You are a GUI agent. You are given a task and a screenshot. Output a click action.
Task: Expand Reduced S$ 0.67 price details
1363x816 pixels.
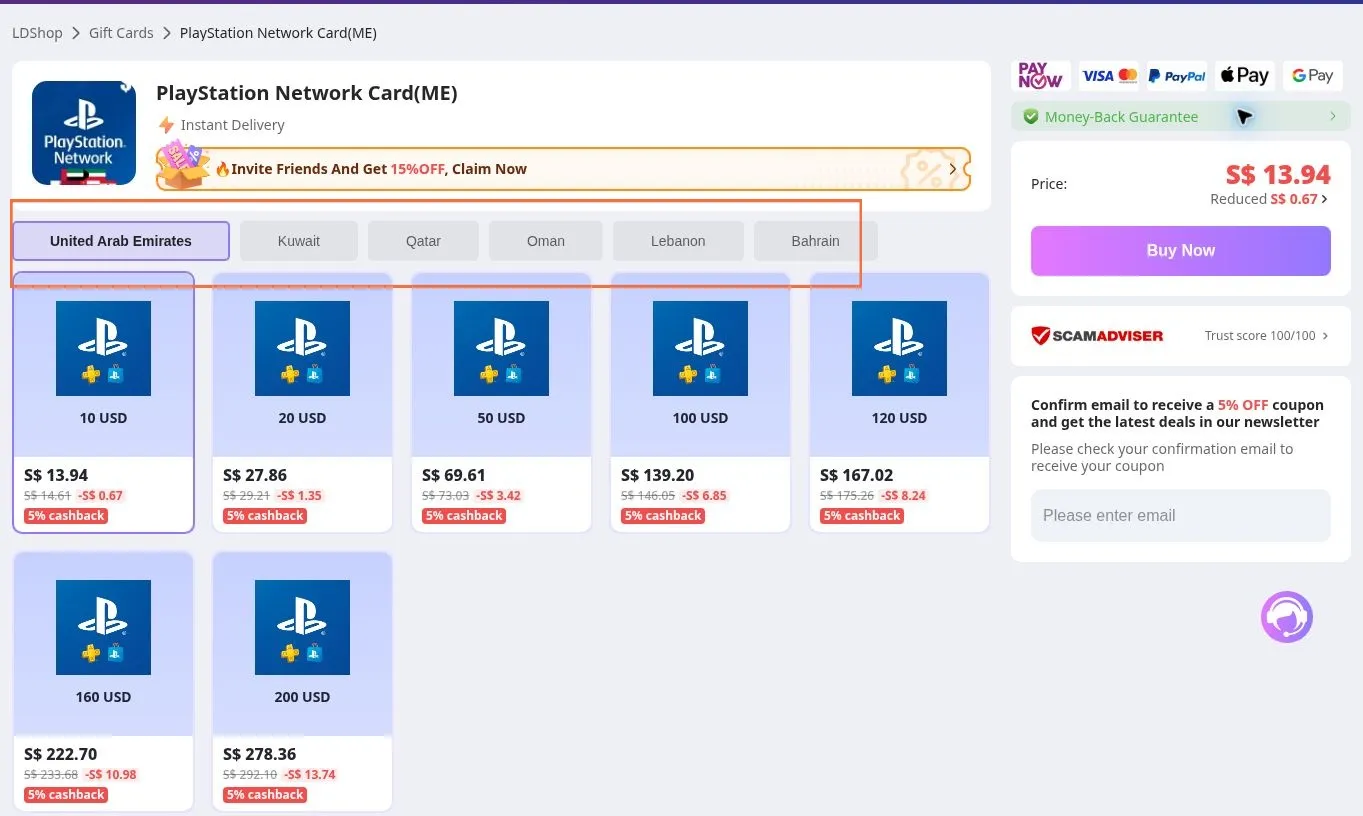[x=1269, y=199]
